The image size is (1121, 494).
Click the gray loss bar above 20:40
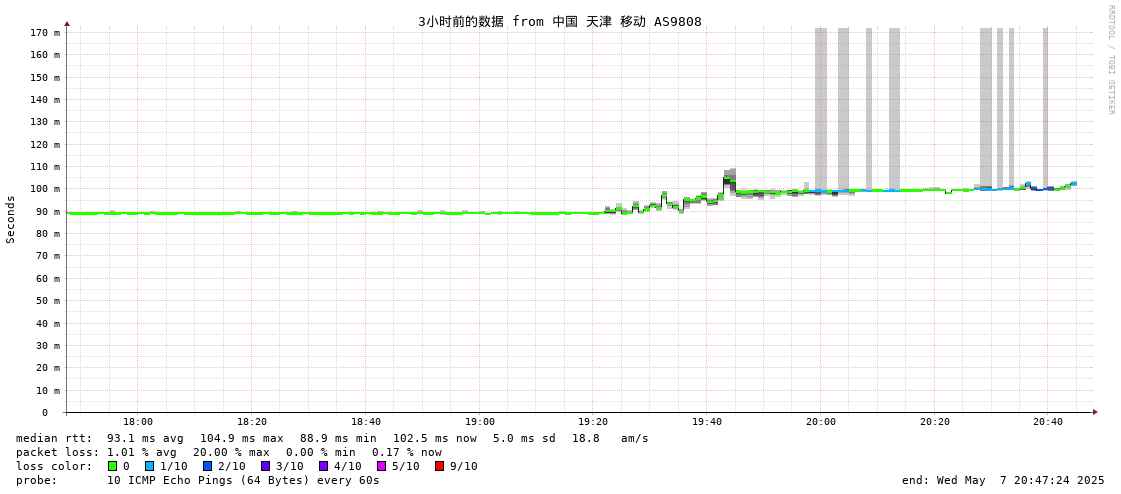pyautogui.click(x=1045, y=107)
